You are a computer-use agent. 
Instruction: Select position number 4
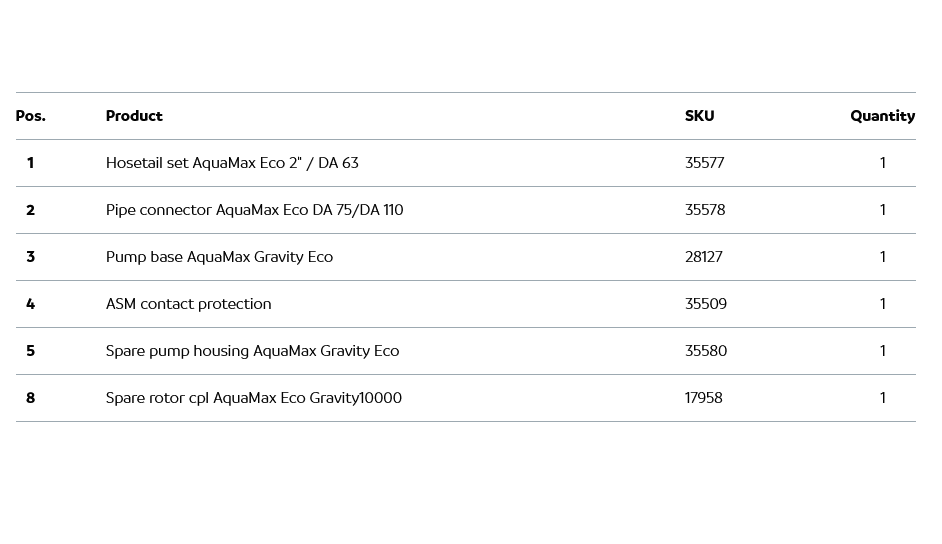pos(30,304)
